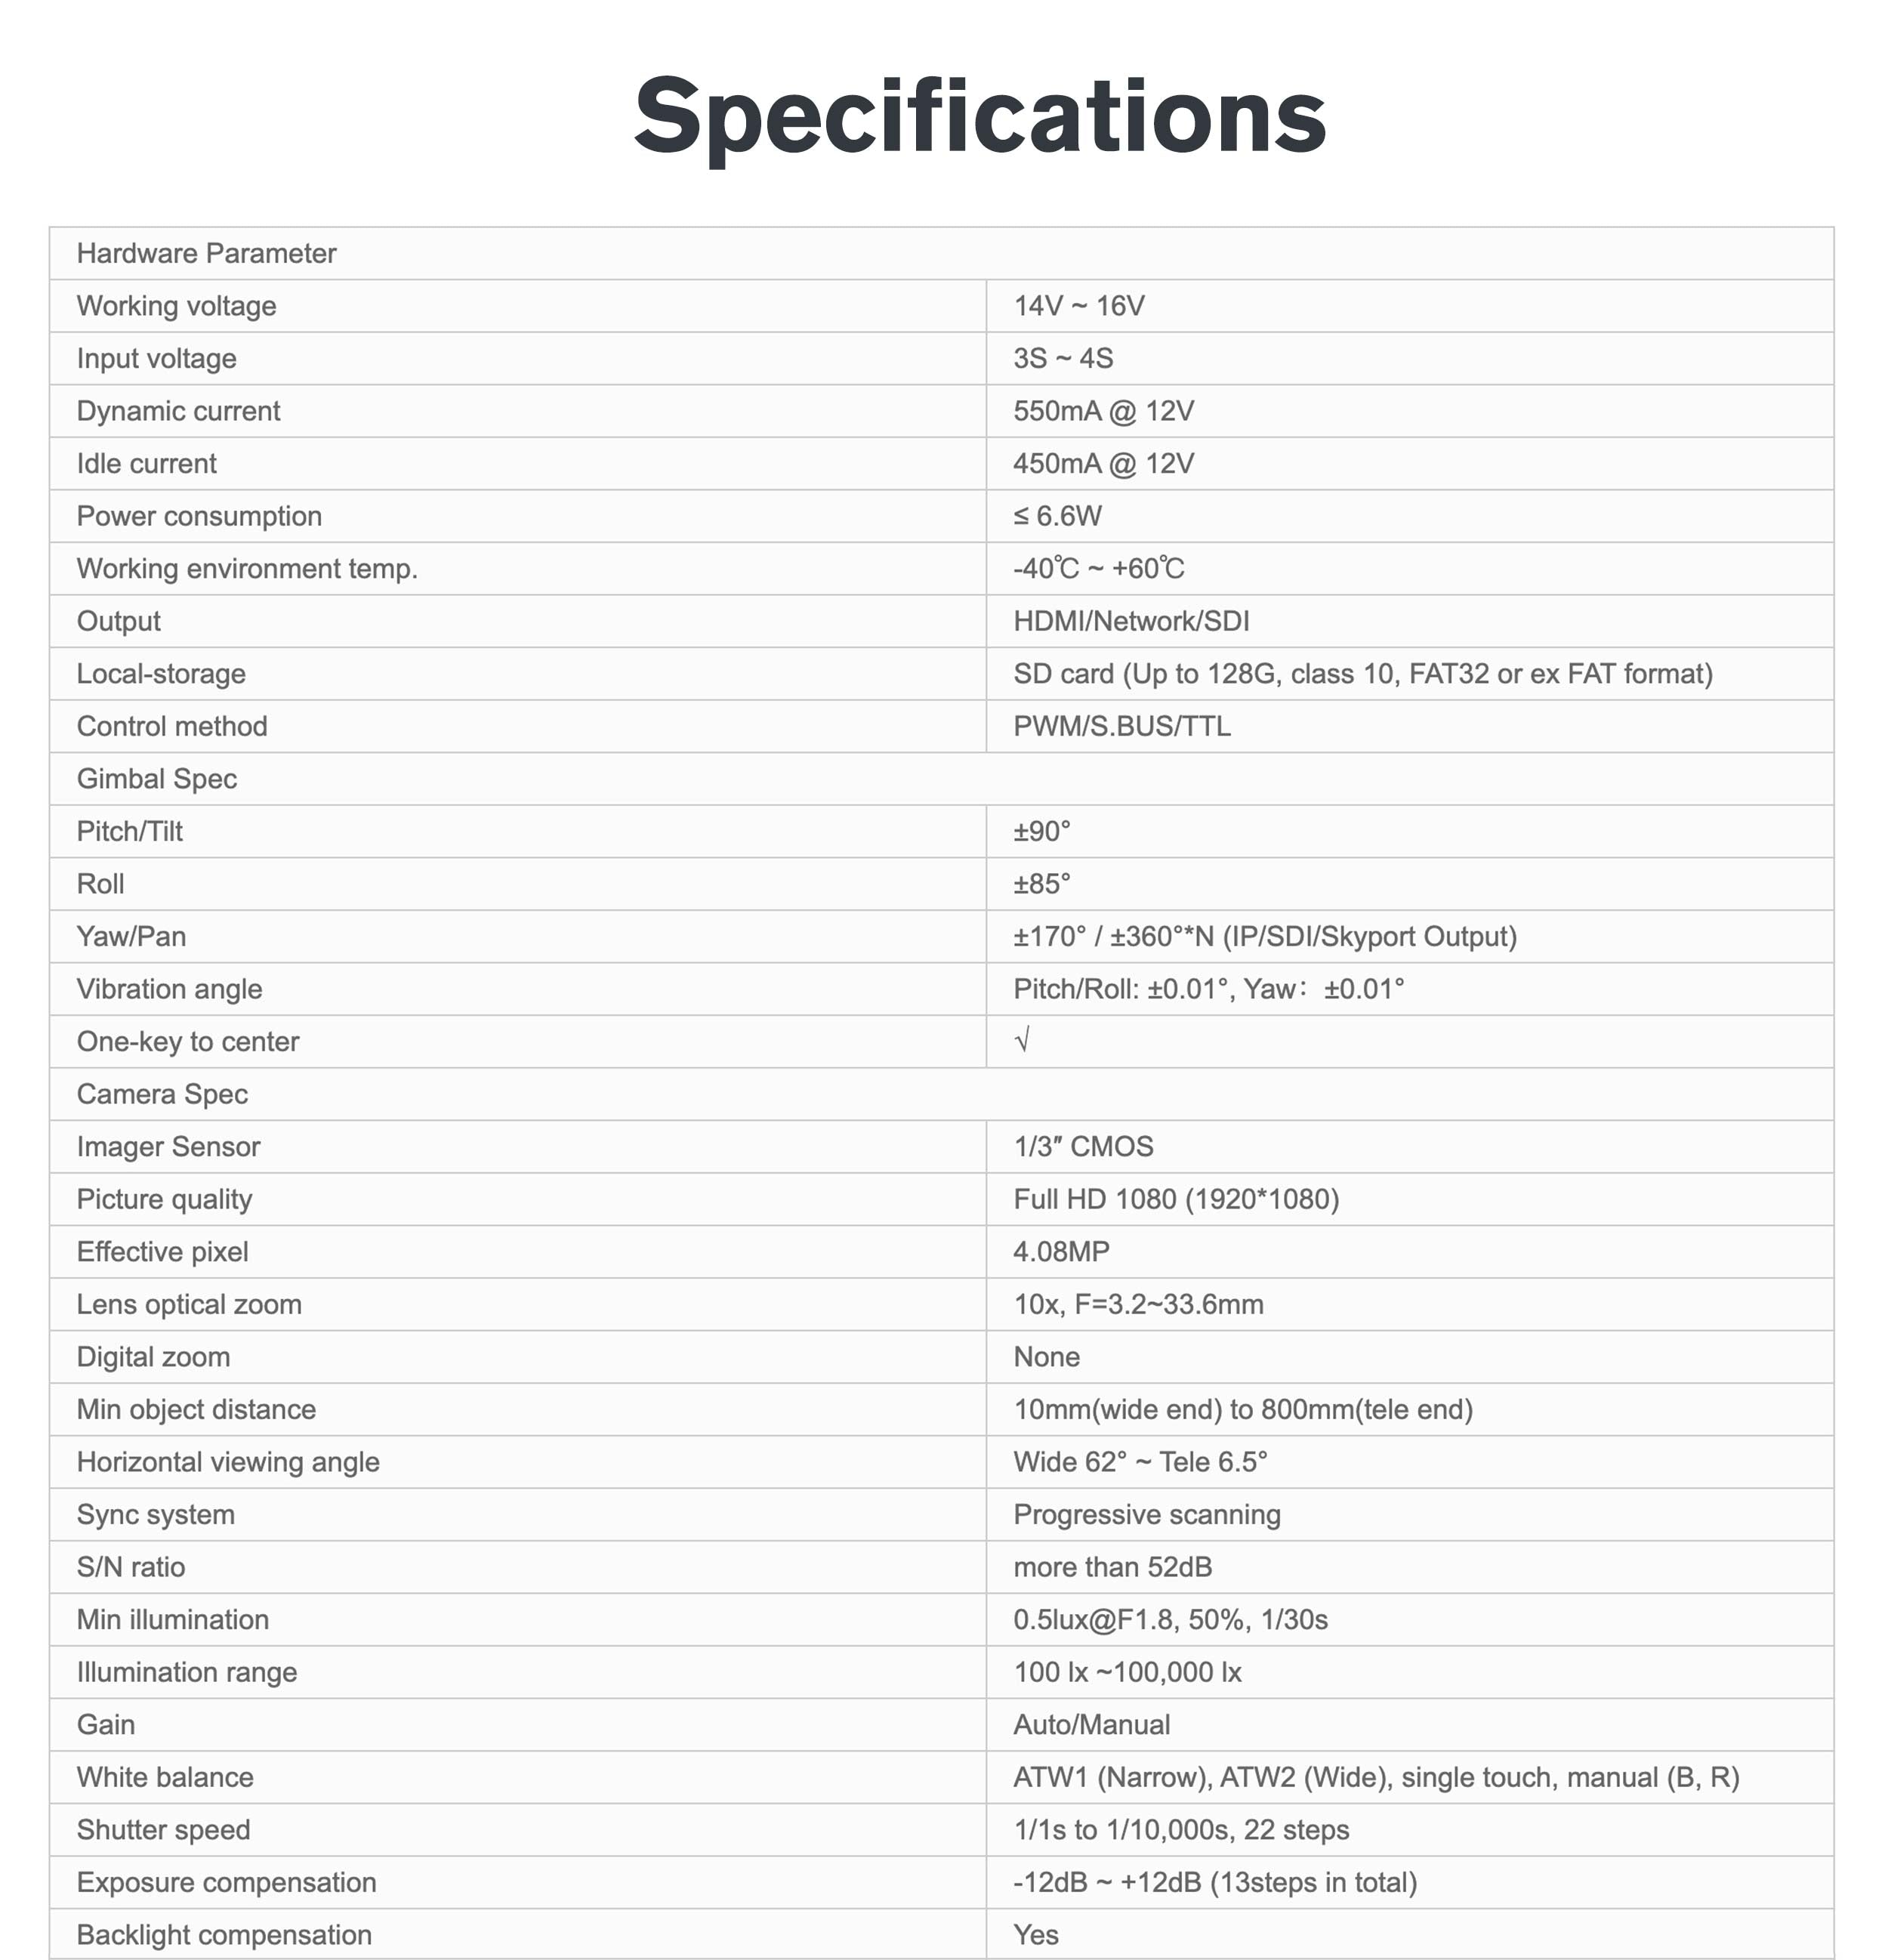Click the 1/3″ CMOS imager sensor value
Image resolution: width=1888 pixels, height=1960 pixels.
point(1083,1147)
